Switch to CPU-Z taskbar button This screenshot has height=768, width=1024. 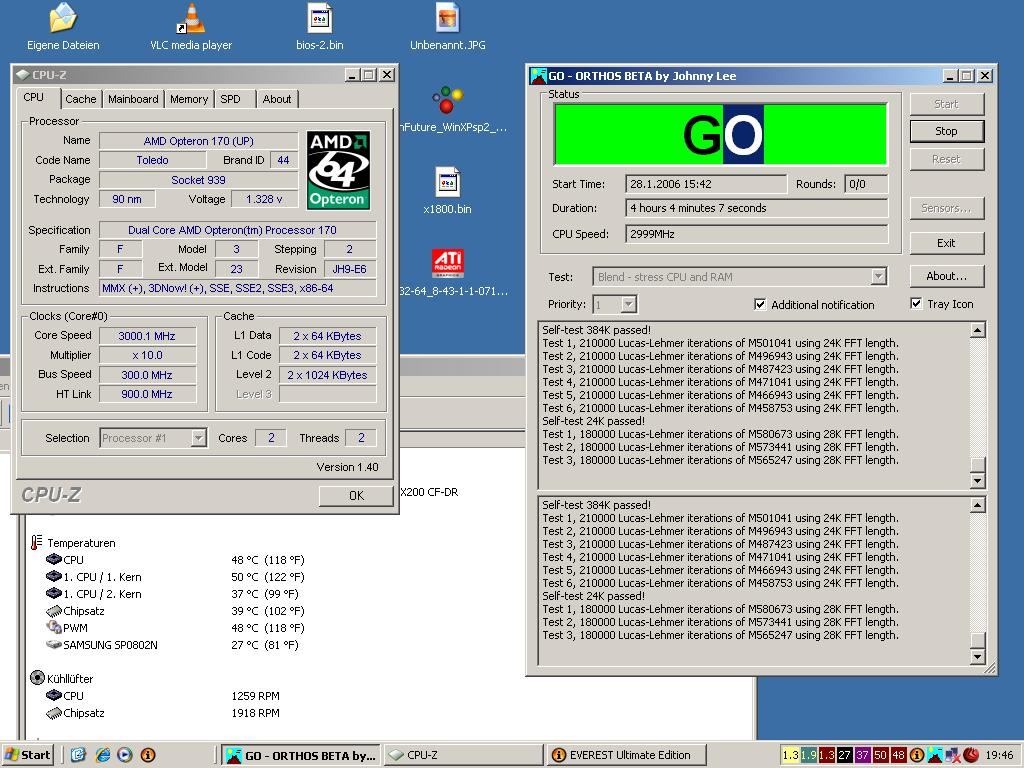coord(463,755)
